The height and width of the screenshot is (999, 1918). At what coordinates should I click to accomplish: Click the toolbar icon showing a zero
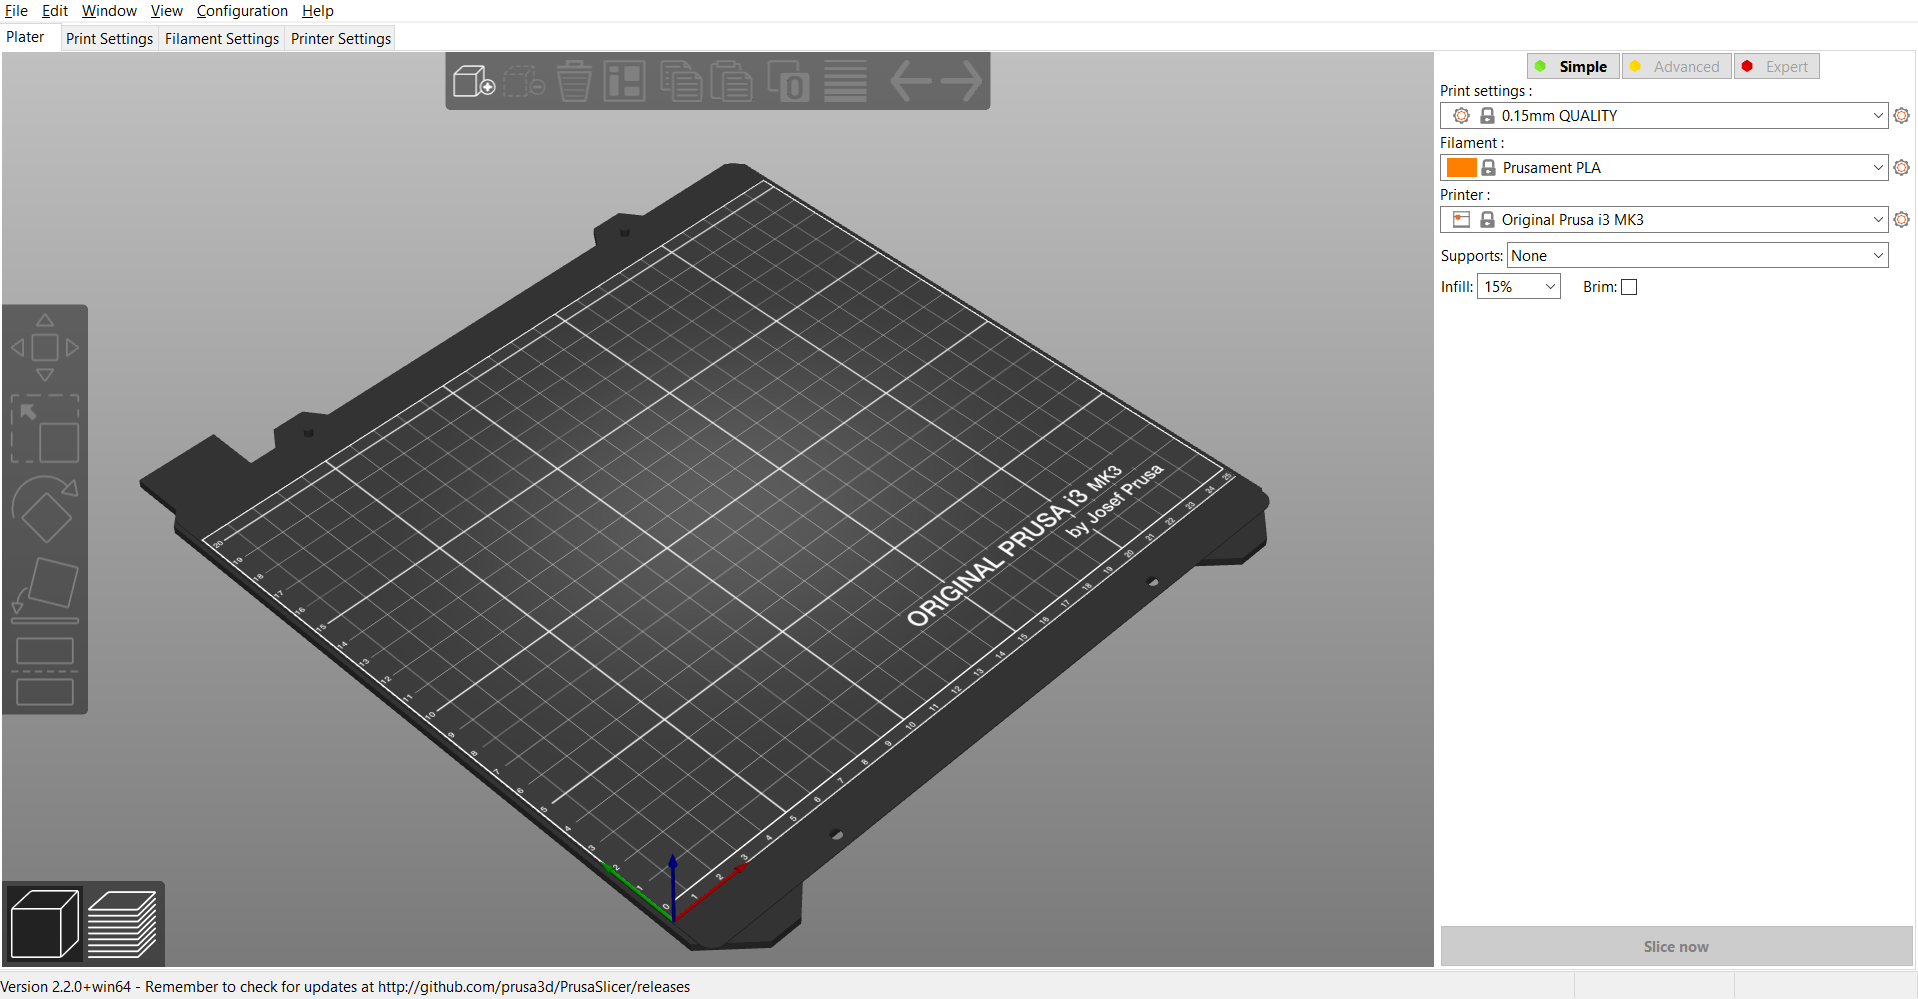(x=788, y=81)
